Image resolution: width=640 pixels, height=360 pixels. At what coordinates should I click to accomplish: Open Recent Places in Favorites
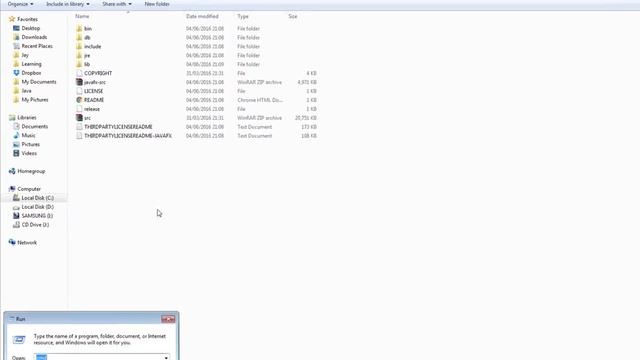pyautogui.click(x=37, y=46)
